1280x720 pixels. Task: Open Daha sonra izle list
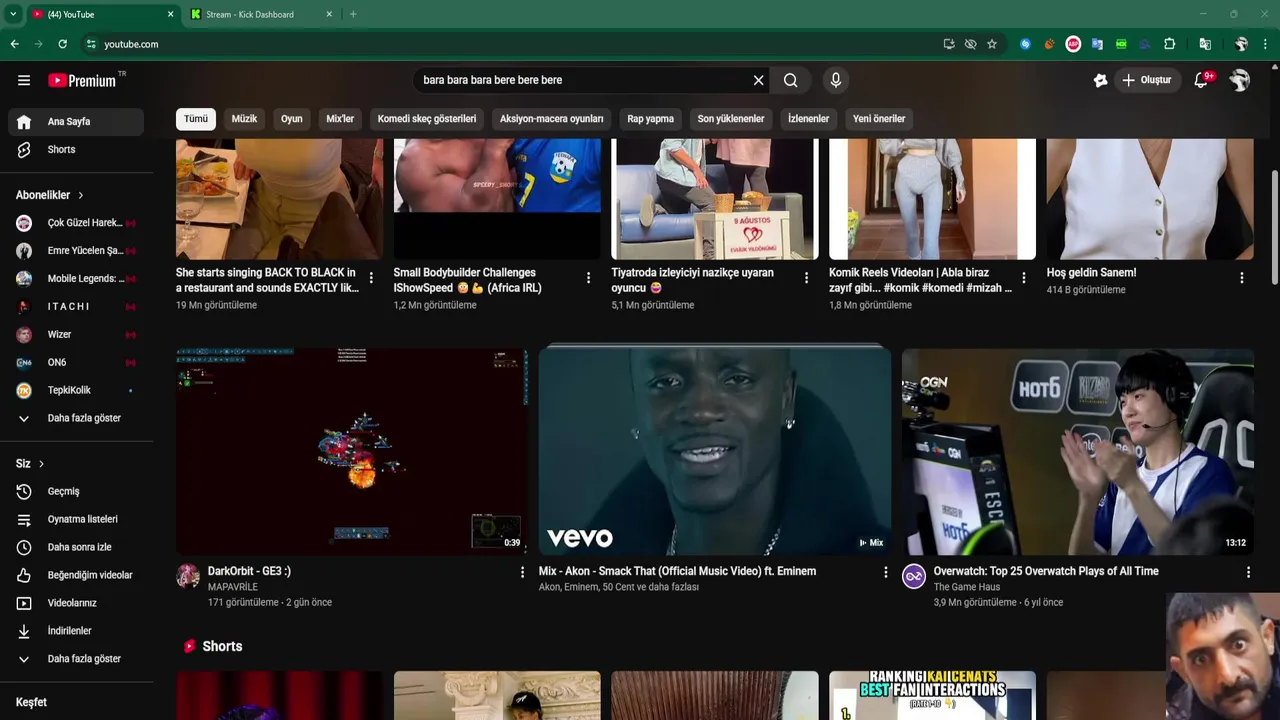[76, 548]
